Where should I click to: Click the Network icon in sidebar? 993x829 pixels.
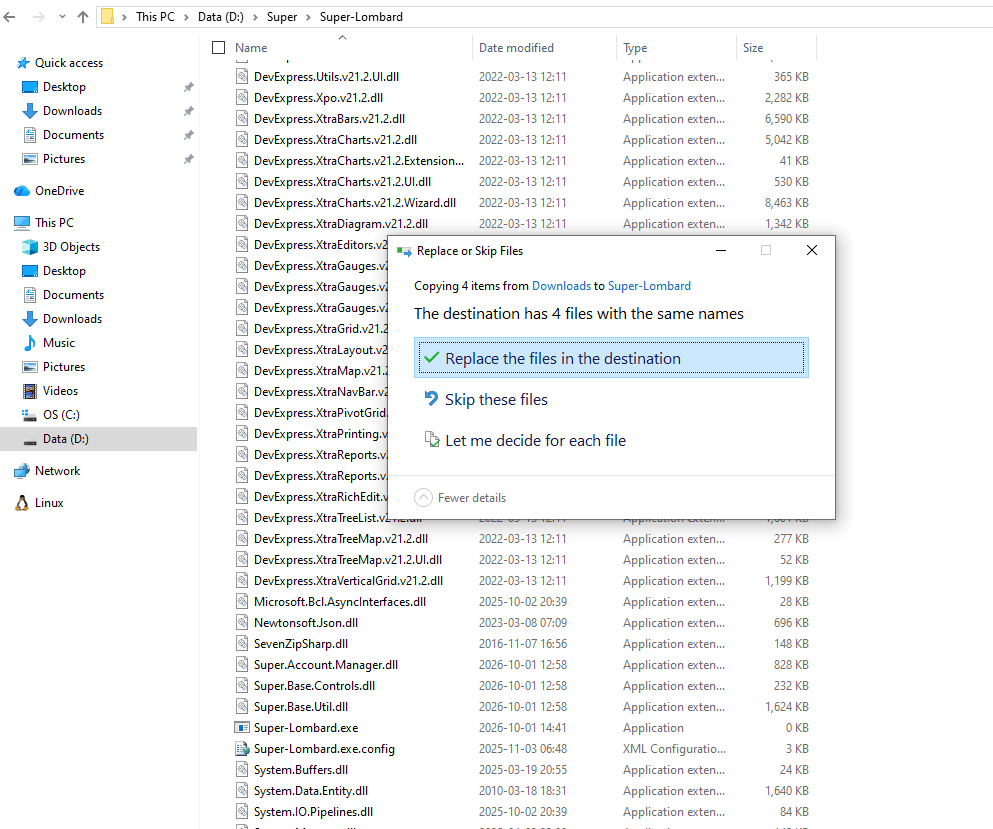click(x=22, y=471)
